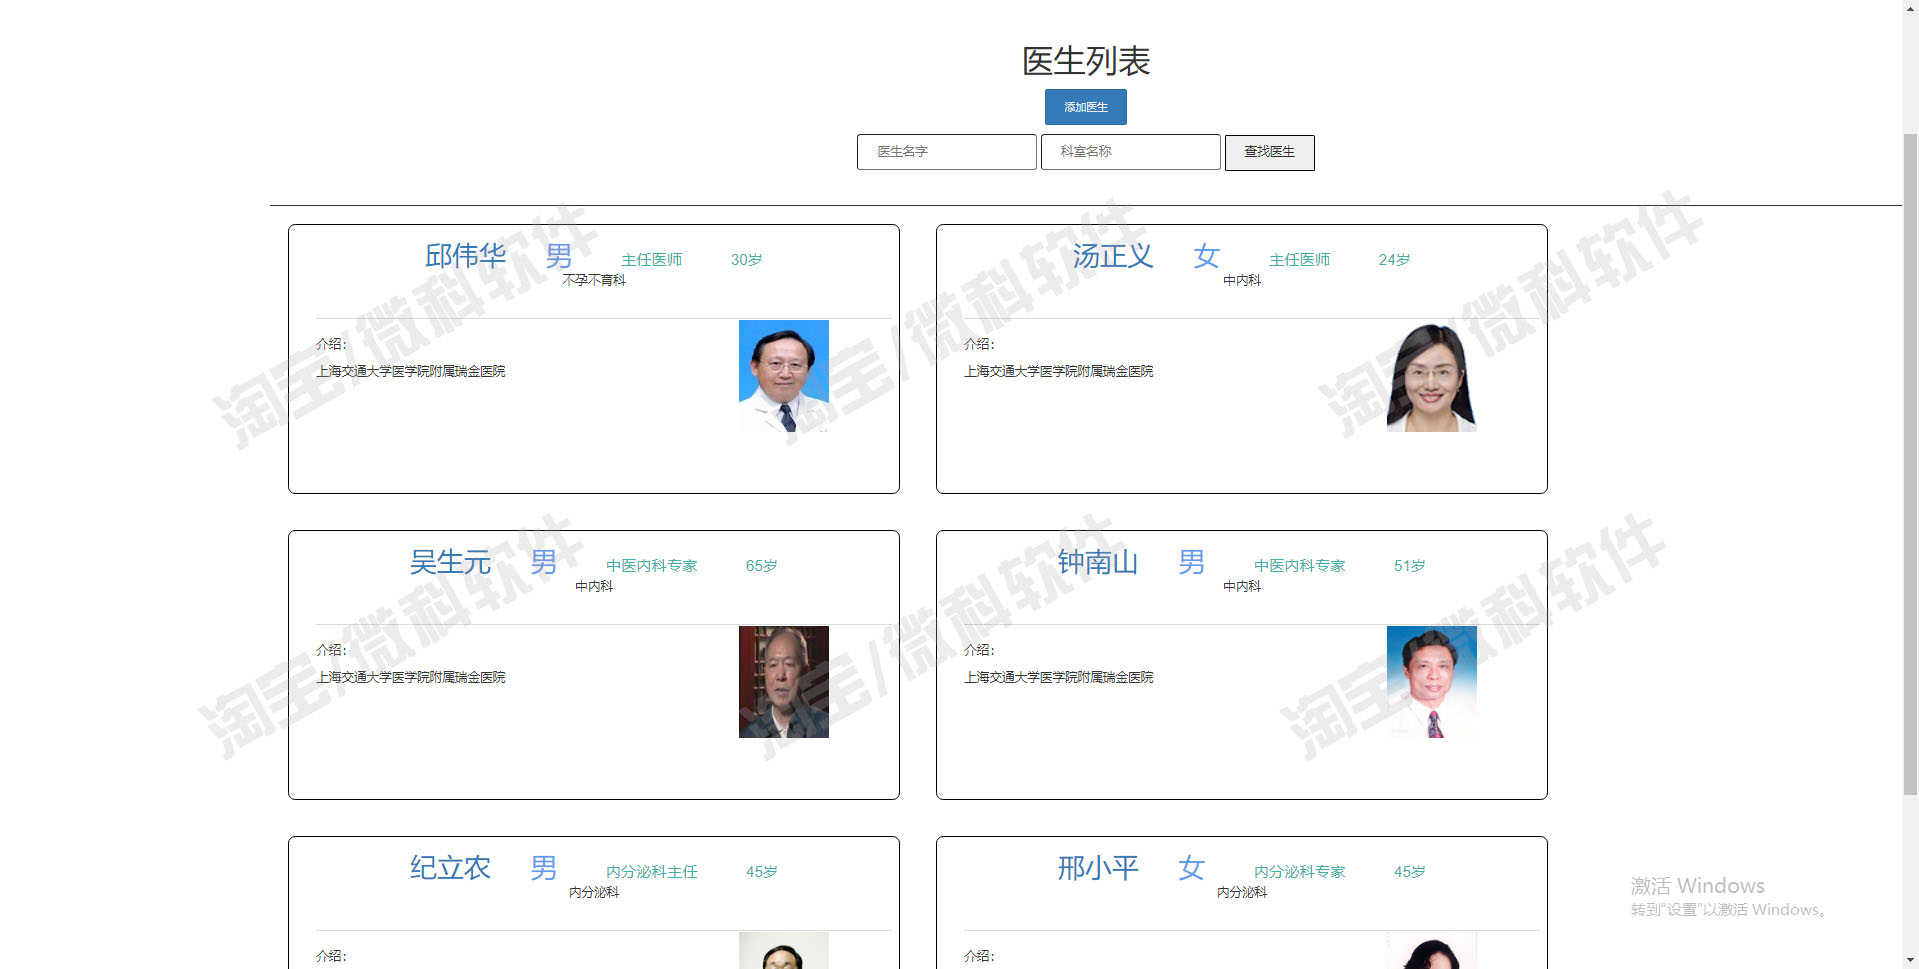The image size is (1919, 969).
Task: Select 吴生元's portrait photo
Action: tap(784, 682)
